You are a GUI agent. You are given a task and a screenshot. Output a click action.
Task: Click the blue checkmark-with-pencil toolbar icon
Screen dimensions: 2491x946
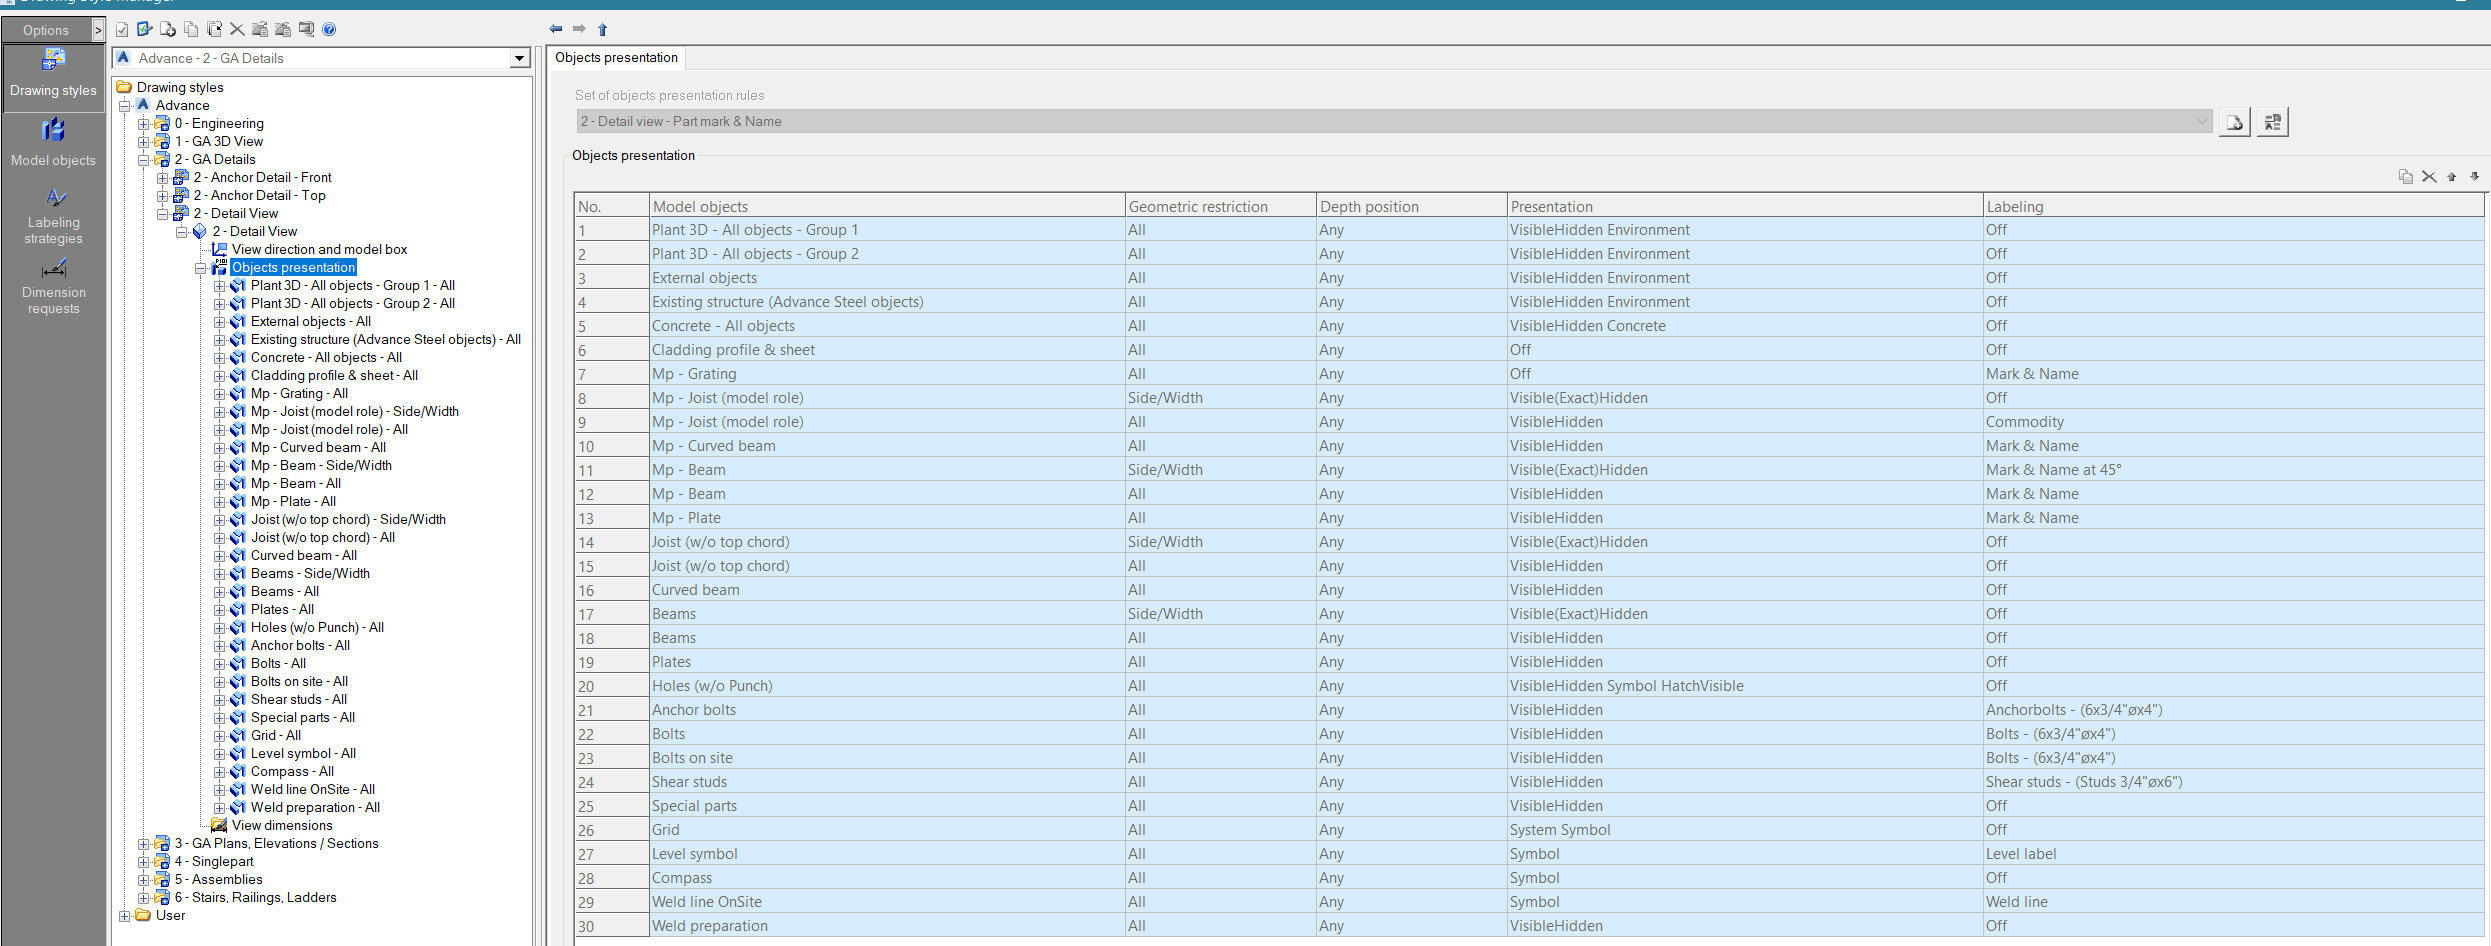tap(145, 30)
